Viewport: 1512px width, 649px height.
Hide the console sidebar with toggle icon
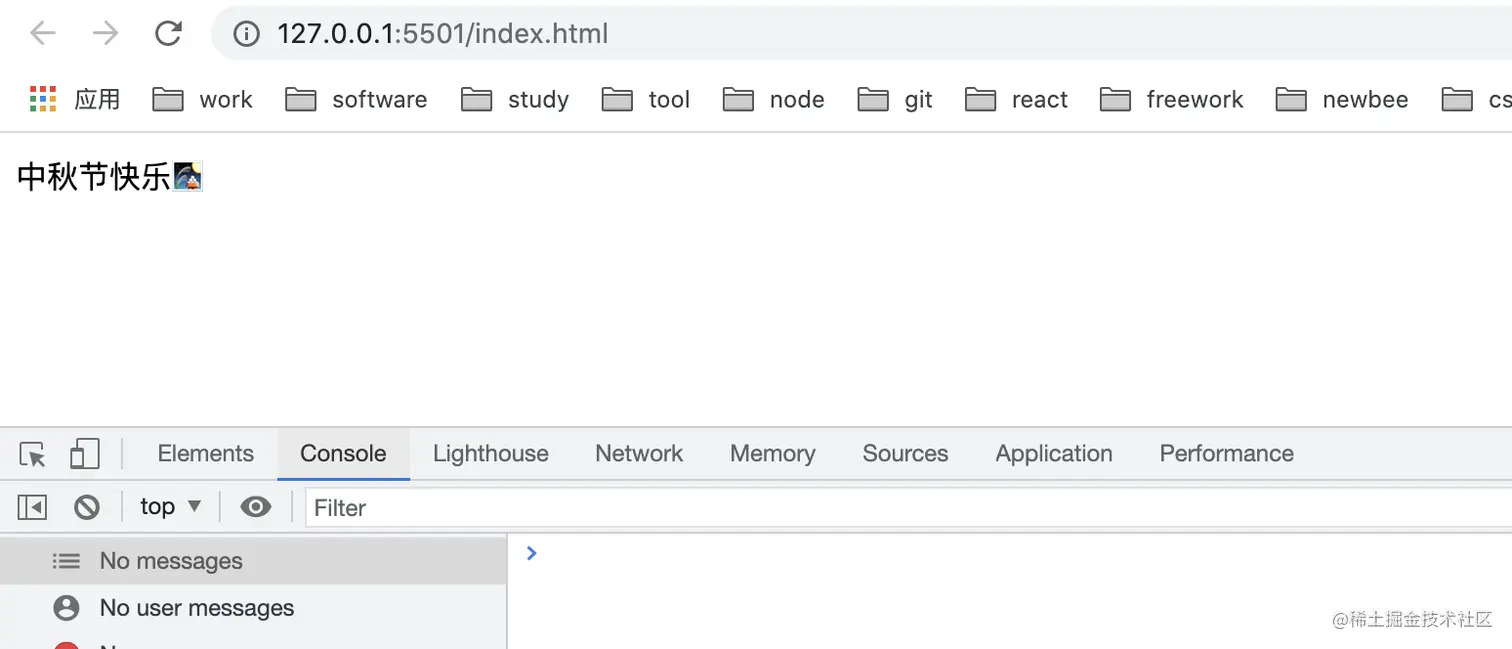pos(32,508)
